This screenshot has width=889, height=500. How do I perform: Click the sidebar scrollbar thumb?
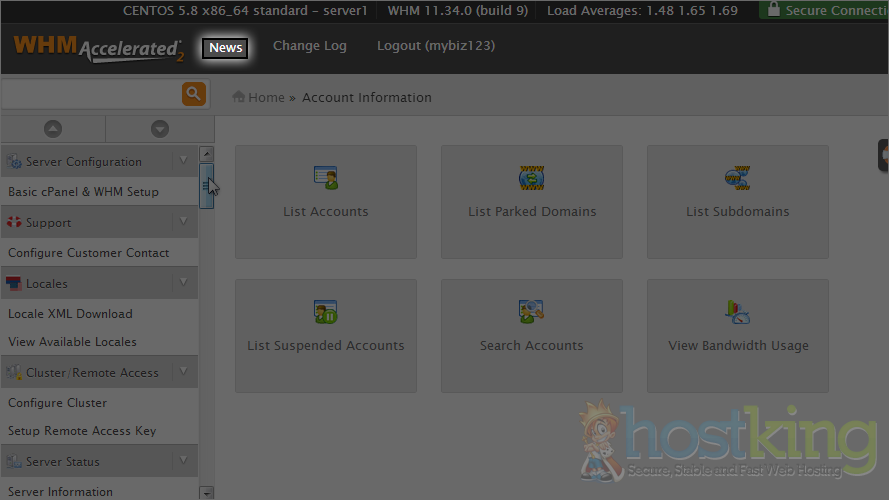(206, 186)
